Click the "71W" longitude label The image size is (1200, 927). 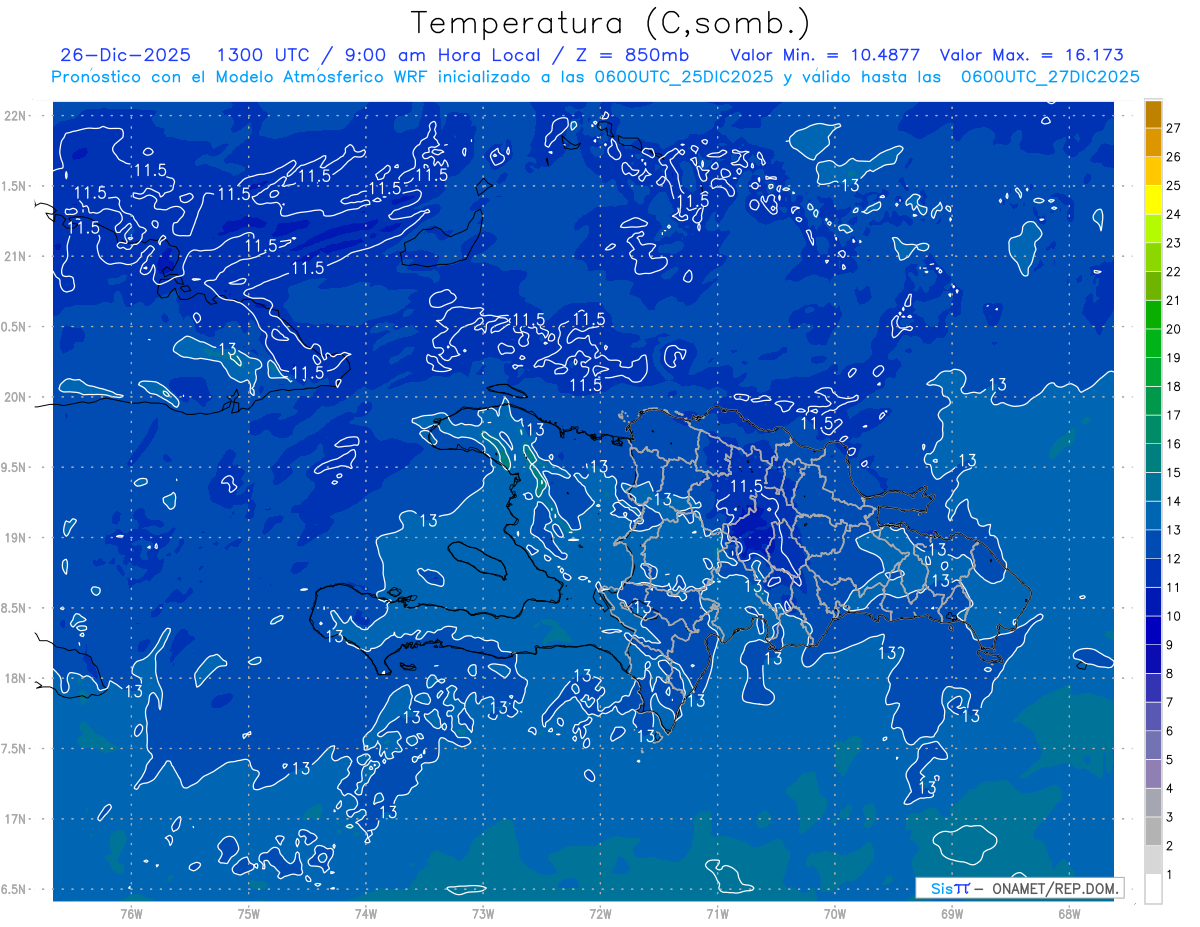717,914
